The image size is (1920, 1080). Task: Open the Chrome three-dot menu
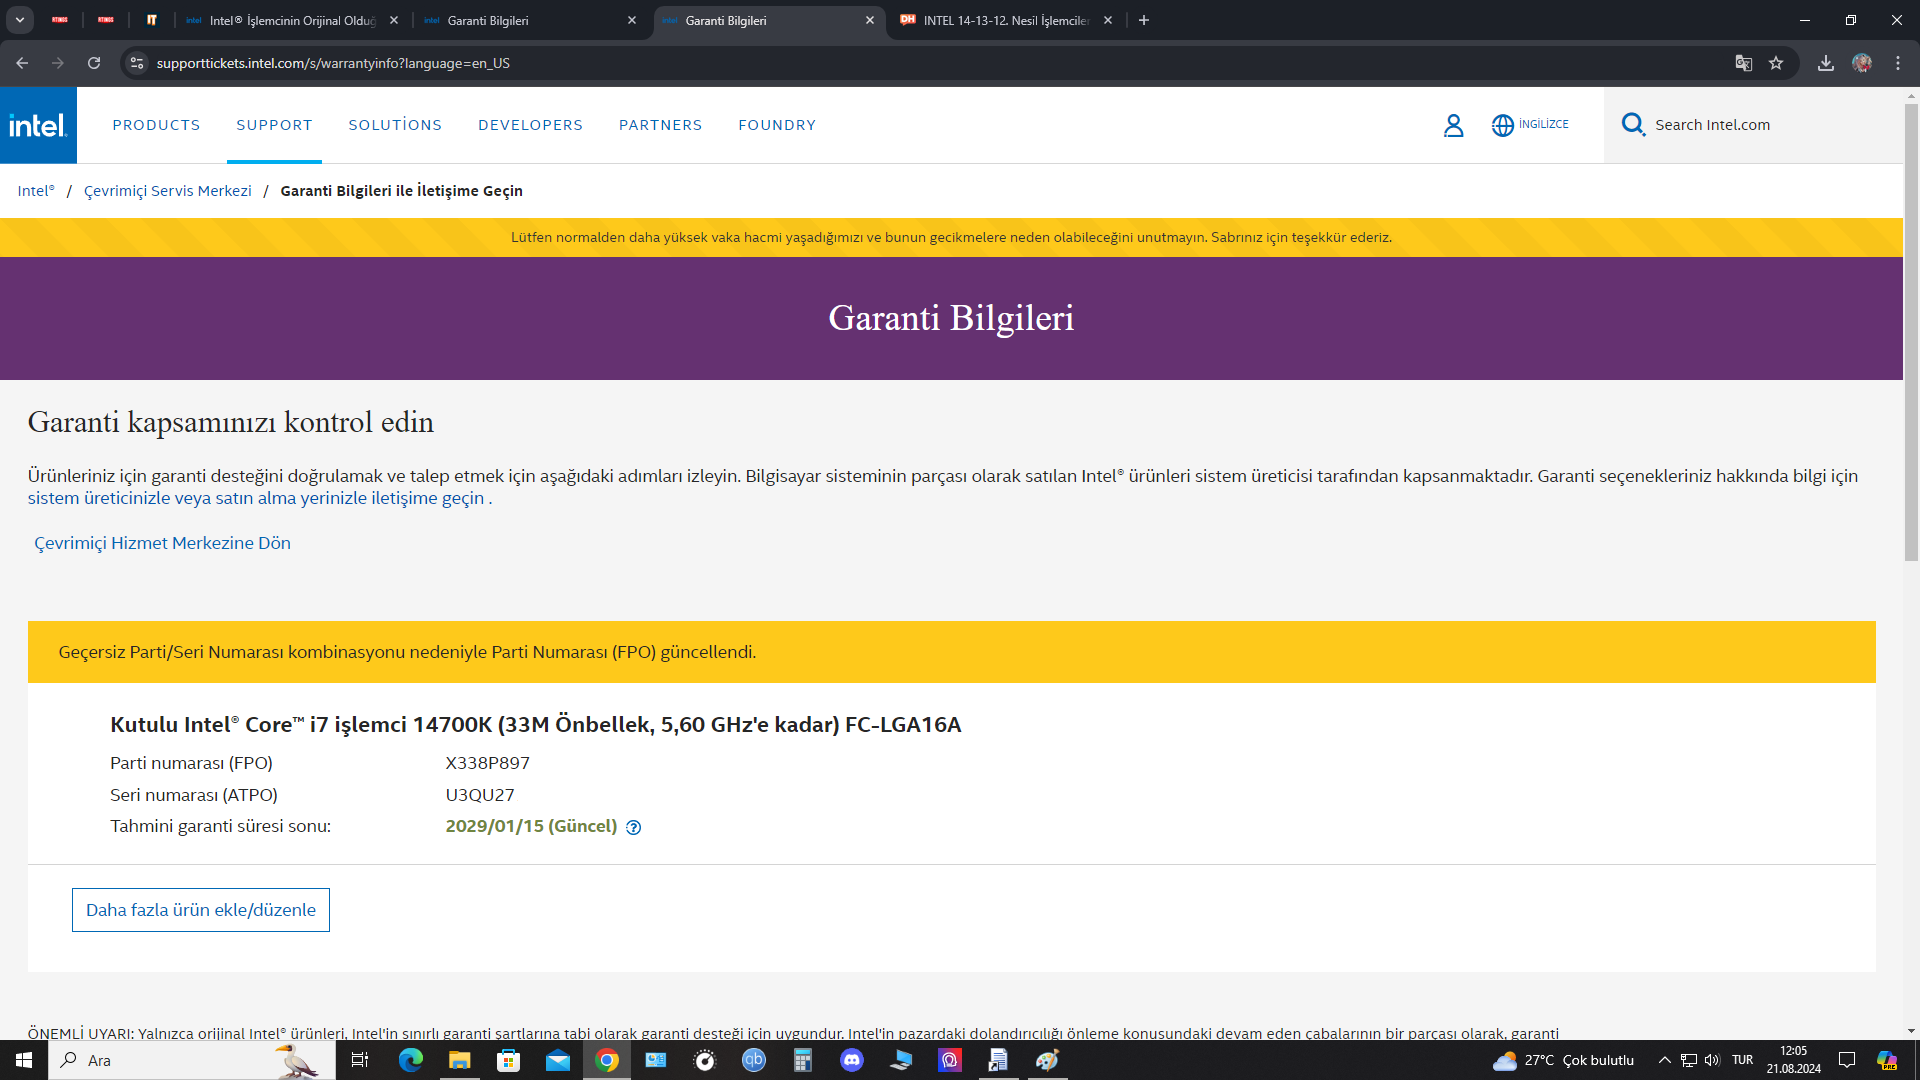(x=1898, y=63)
